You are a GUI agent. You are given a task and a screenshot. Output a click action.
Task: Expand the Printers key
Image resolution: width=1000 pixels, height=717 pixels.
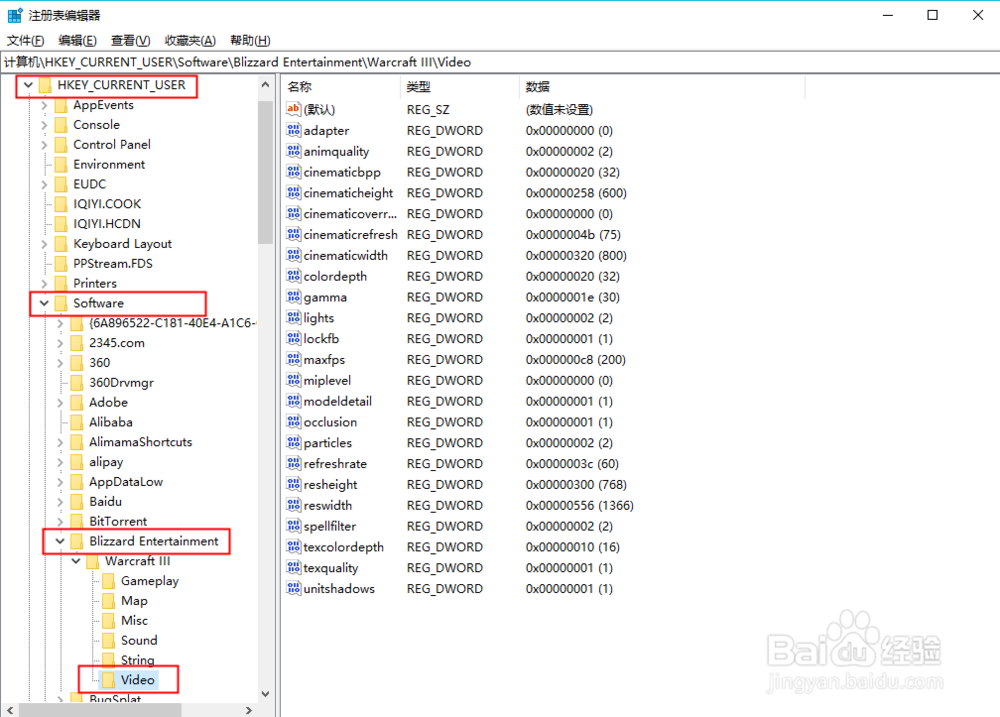pyautogui.click(x=44, y=283)
